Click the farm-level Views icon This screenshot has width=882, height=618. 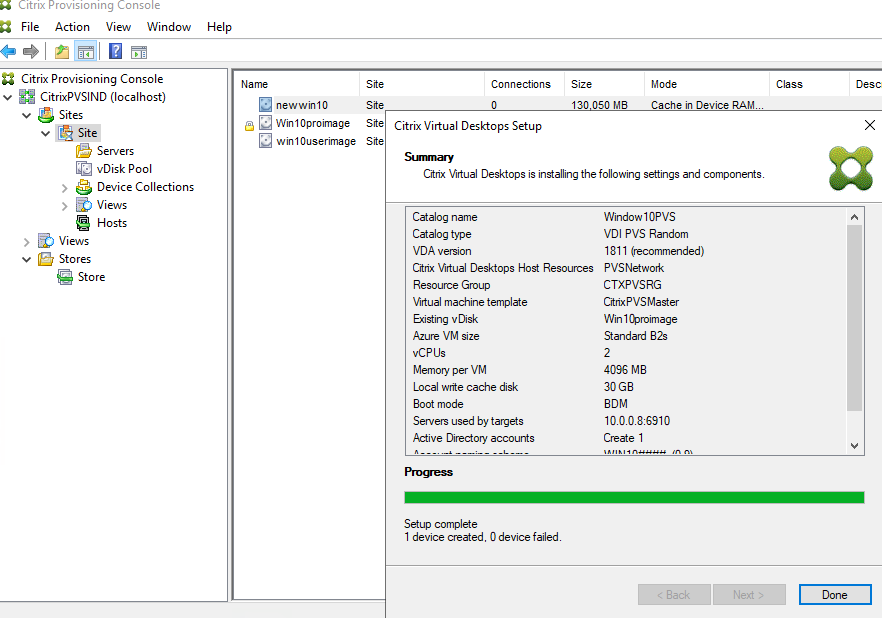pyautogui.click(x=46, y=241)
